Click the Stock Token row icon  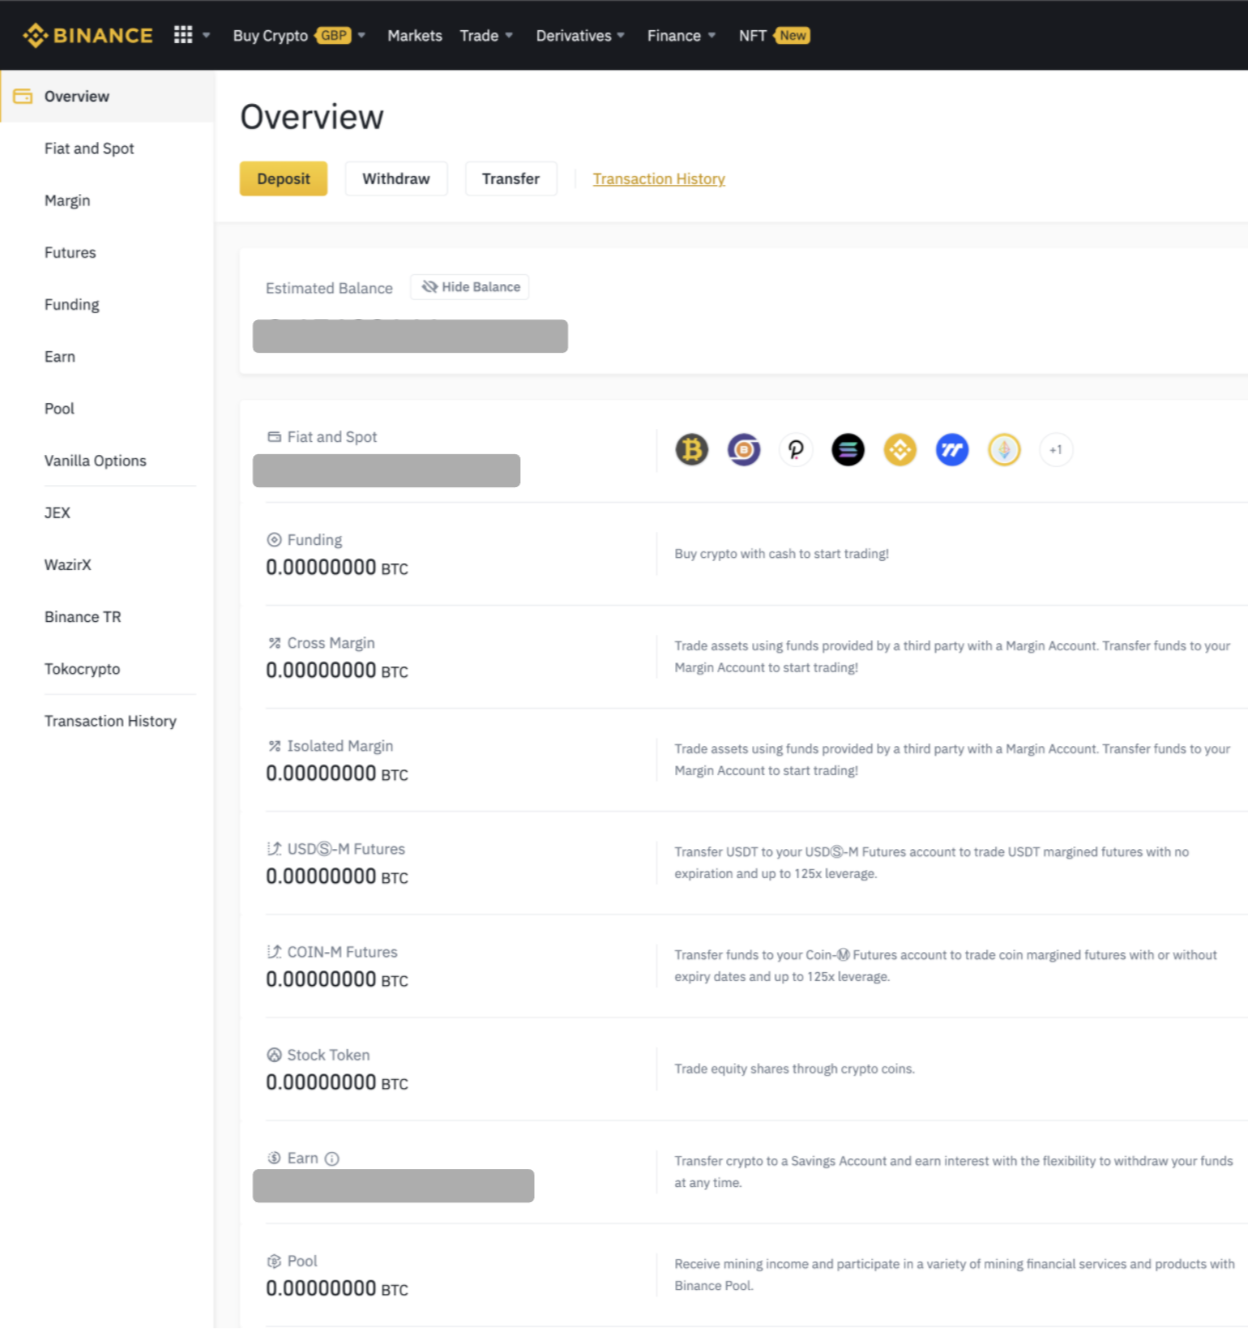click(274, 1055)
